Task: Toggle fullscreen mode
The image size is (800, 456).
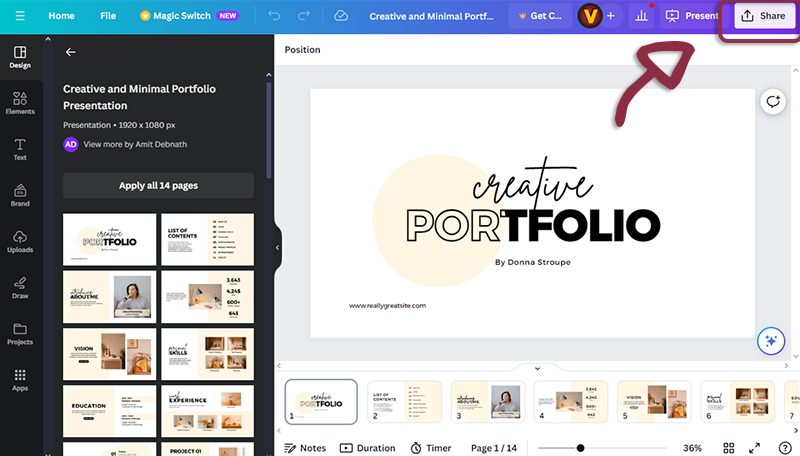Action: pos(756,448)
